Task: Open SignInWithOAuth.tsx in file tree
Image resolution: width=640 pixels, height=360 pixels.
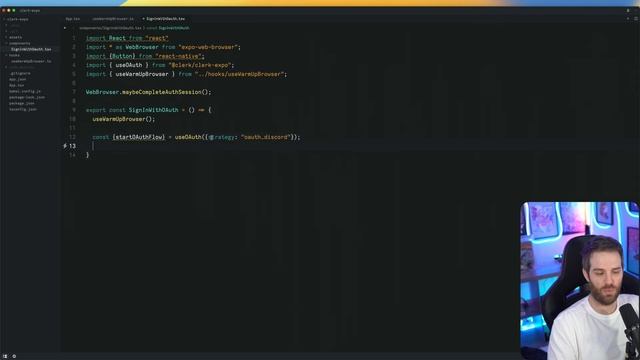Action: point(31,49)
